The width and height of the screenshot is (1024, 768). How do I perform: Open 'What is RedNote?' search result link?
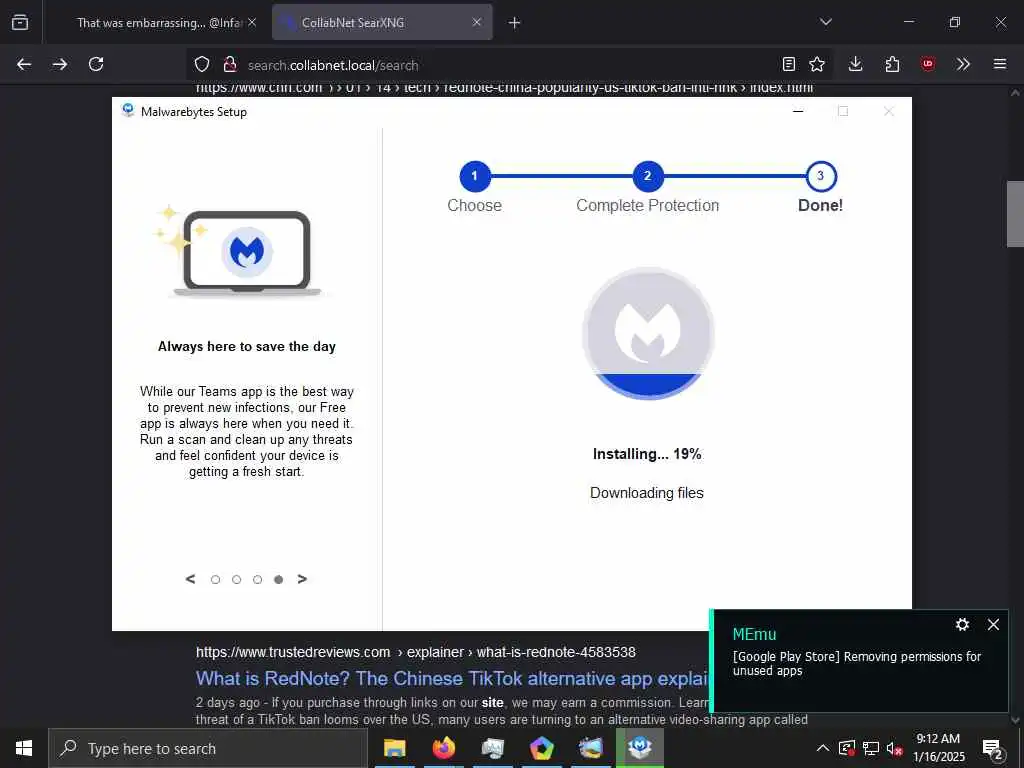point(452,679)
